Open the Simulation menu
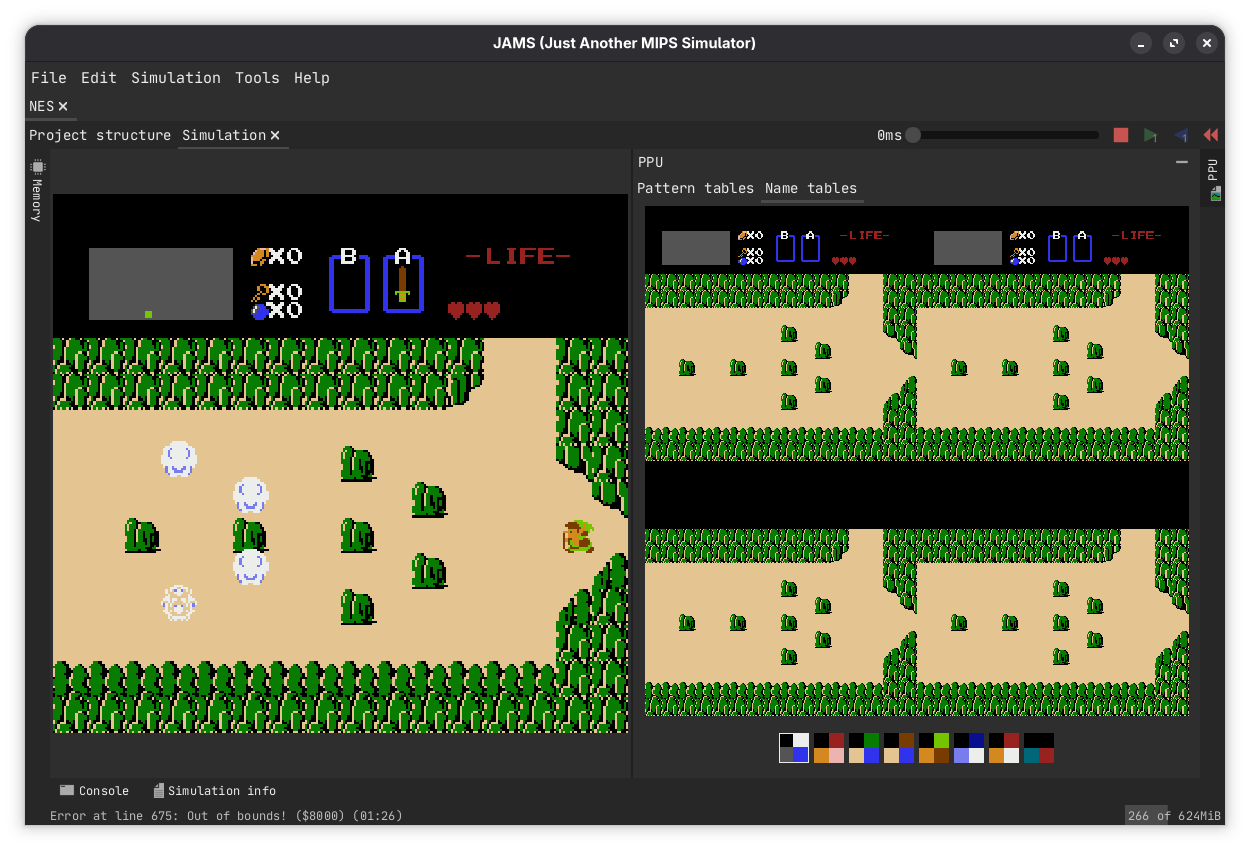This screenshot has height=850, width=1250. pos(176,77)
